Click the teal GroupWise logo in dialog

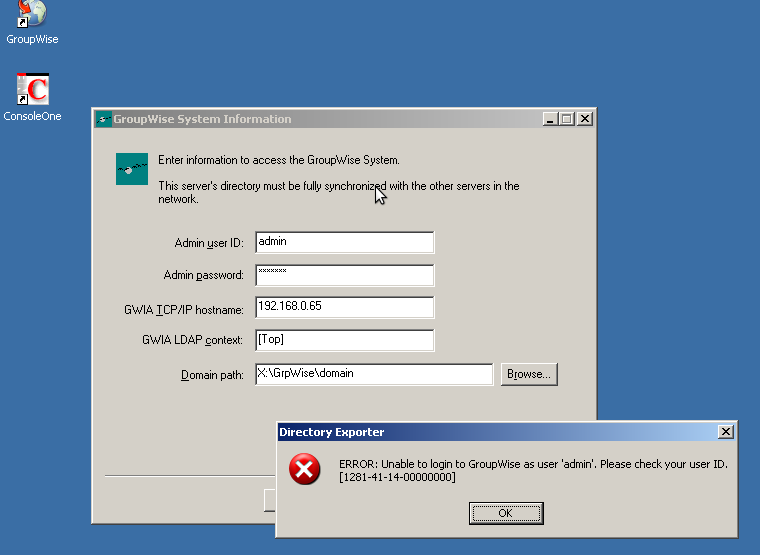pyautogui.click(x=132, y=169)
